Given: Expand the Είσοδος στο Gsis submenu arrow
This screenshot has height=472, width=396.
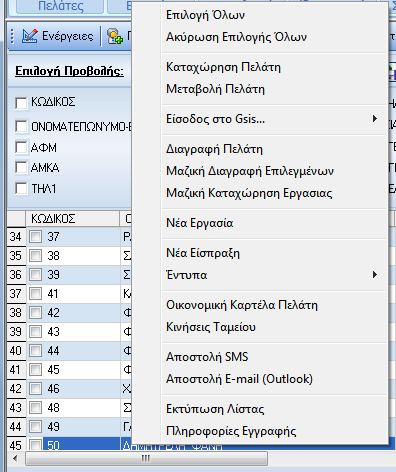Looking at the screenshot, I should pos(375,119).
